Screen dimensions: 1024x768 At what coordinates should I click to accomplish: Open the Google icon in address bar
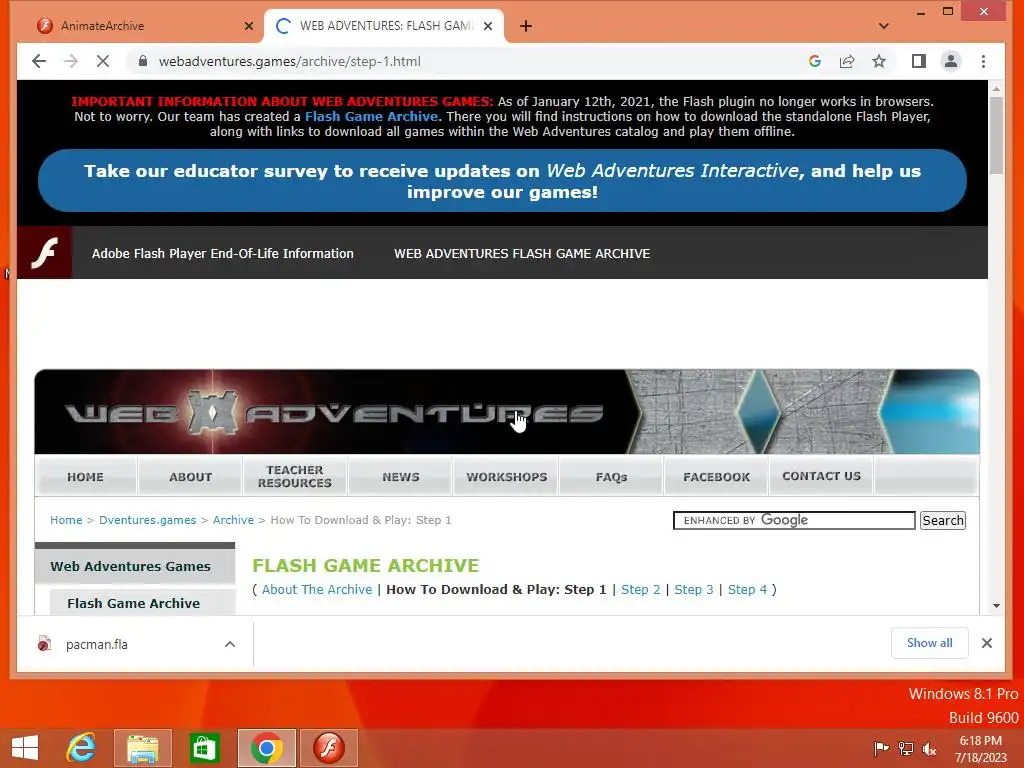[x=814, y=61]
